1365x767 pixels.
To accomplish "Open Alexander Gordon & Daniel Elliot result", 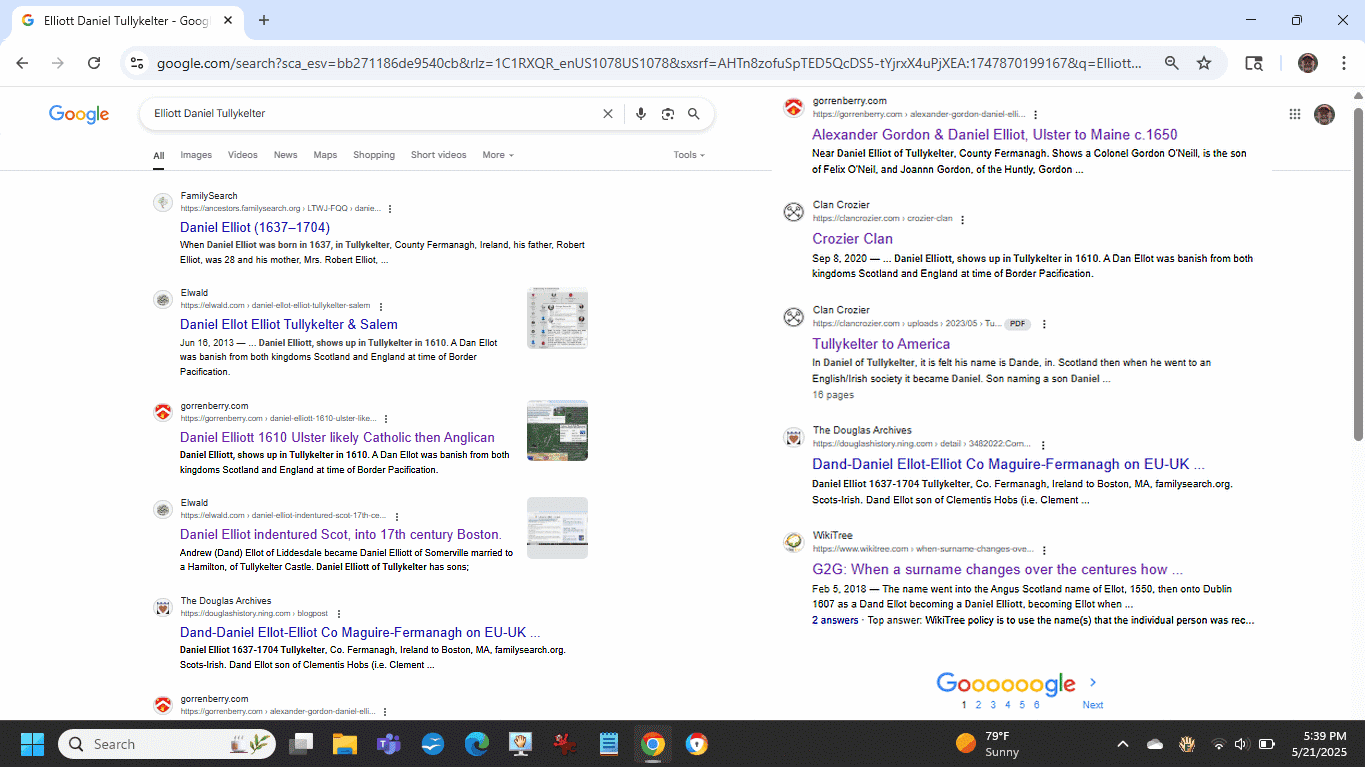I will pyautogui.click(x=995, y=134).
